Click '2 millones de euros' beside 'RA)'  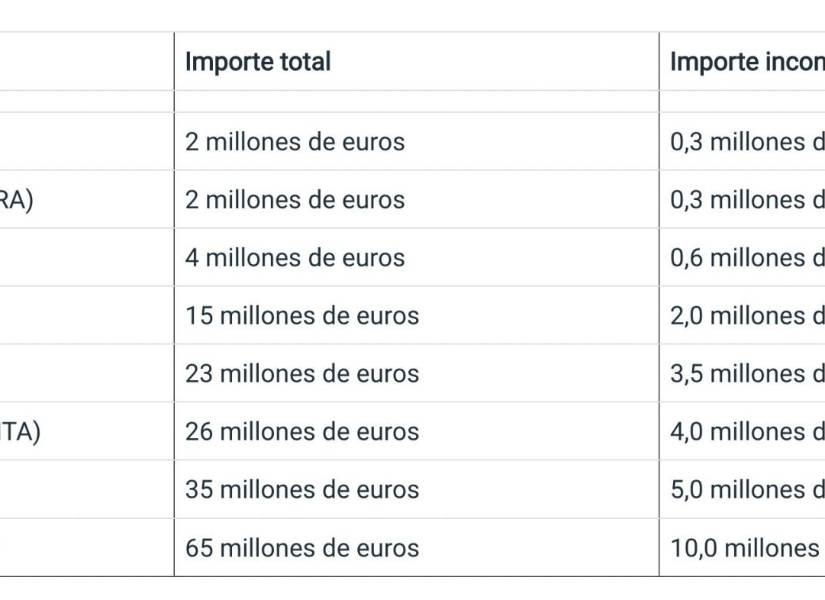pos(295,200)
